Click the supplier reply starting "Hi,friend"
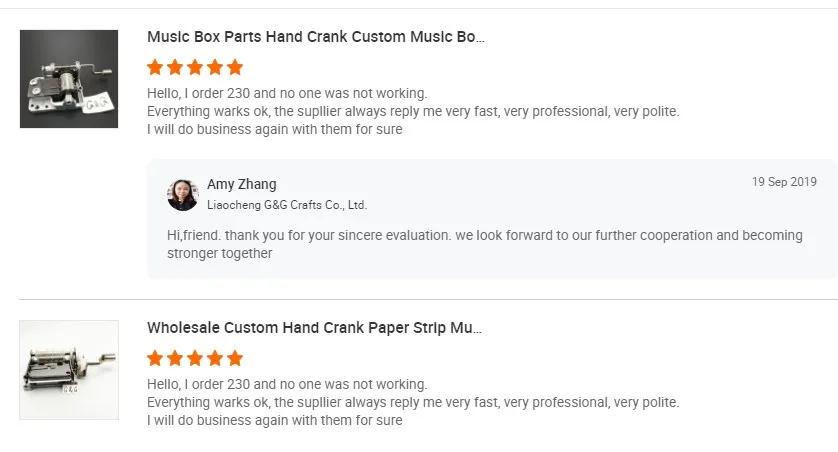Viewport: 838px width, 452px height. coord(484,244)
